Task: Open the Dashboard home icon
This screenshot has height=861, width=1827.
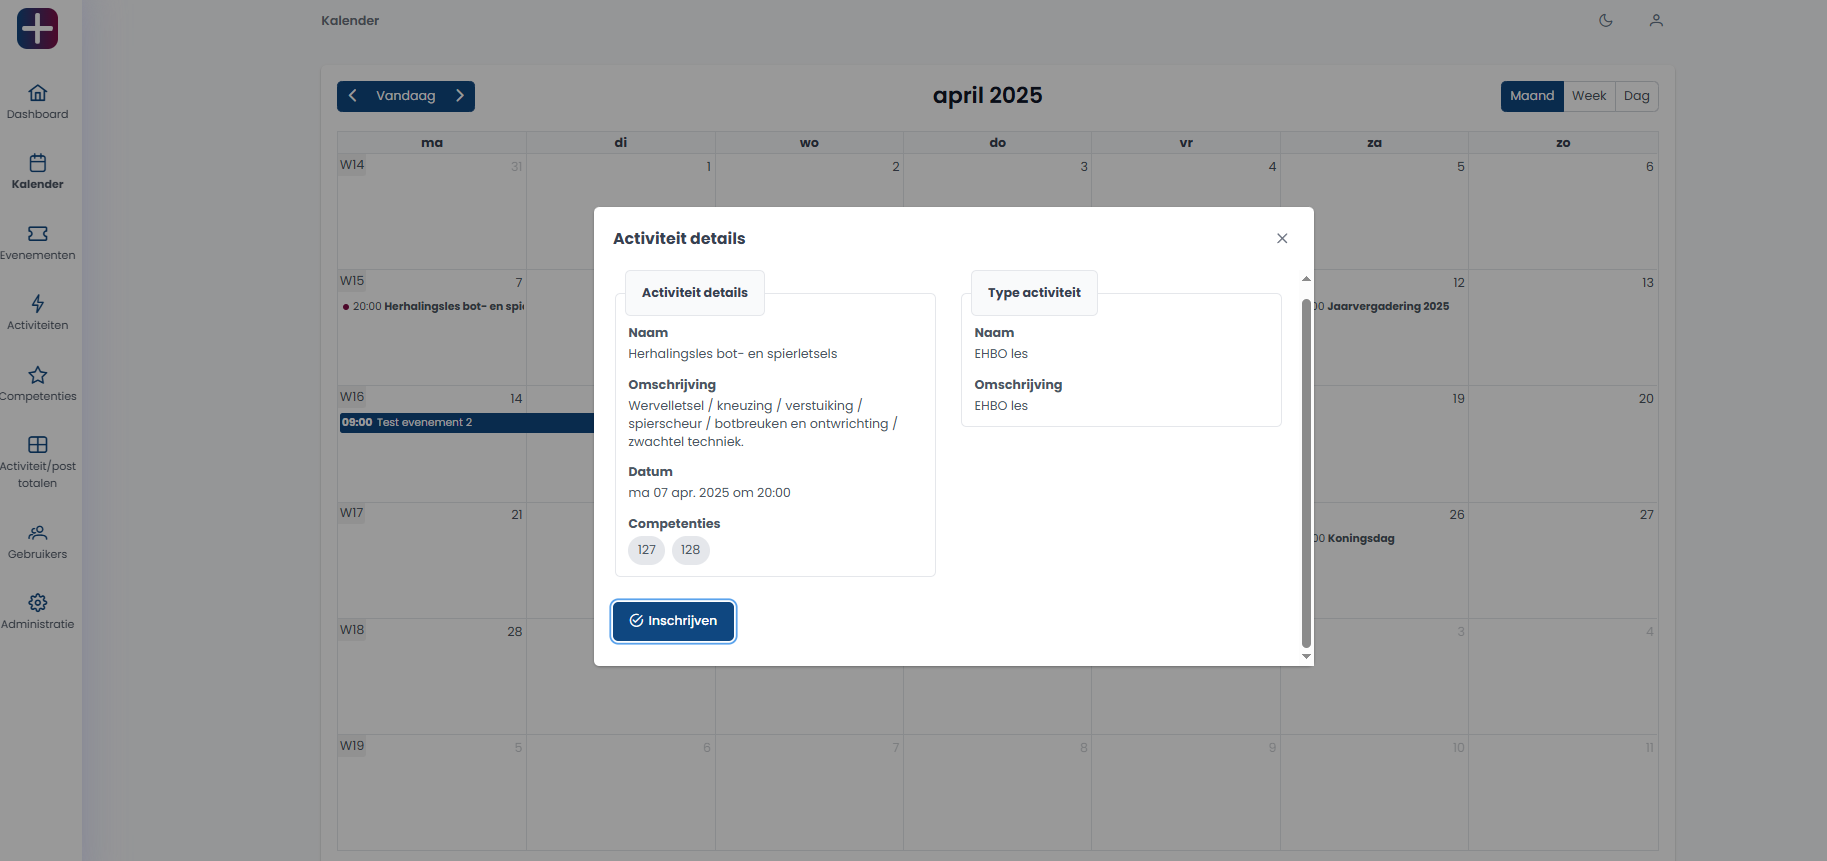Action: (x=37, y=93)
